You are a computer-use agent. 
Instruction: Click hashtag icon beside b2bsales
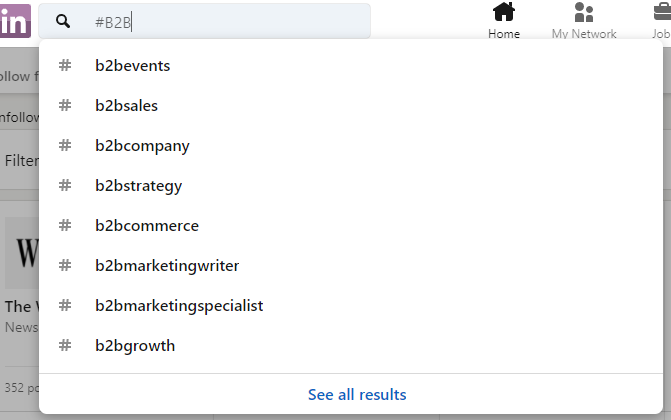point(66,106)
